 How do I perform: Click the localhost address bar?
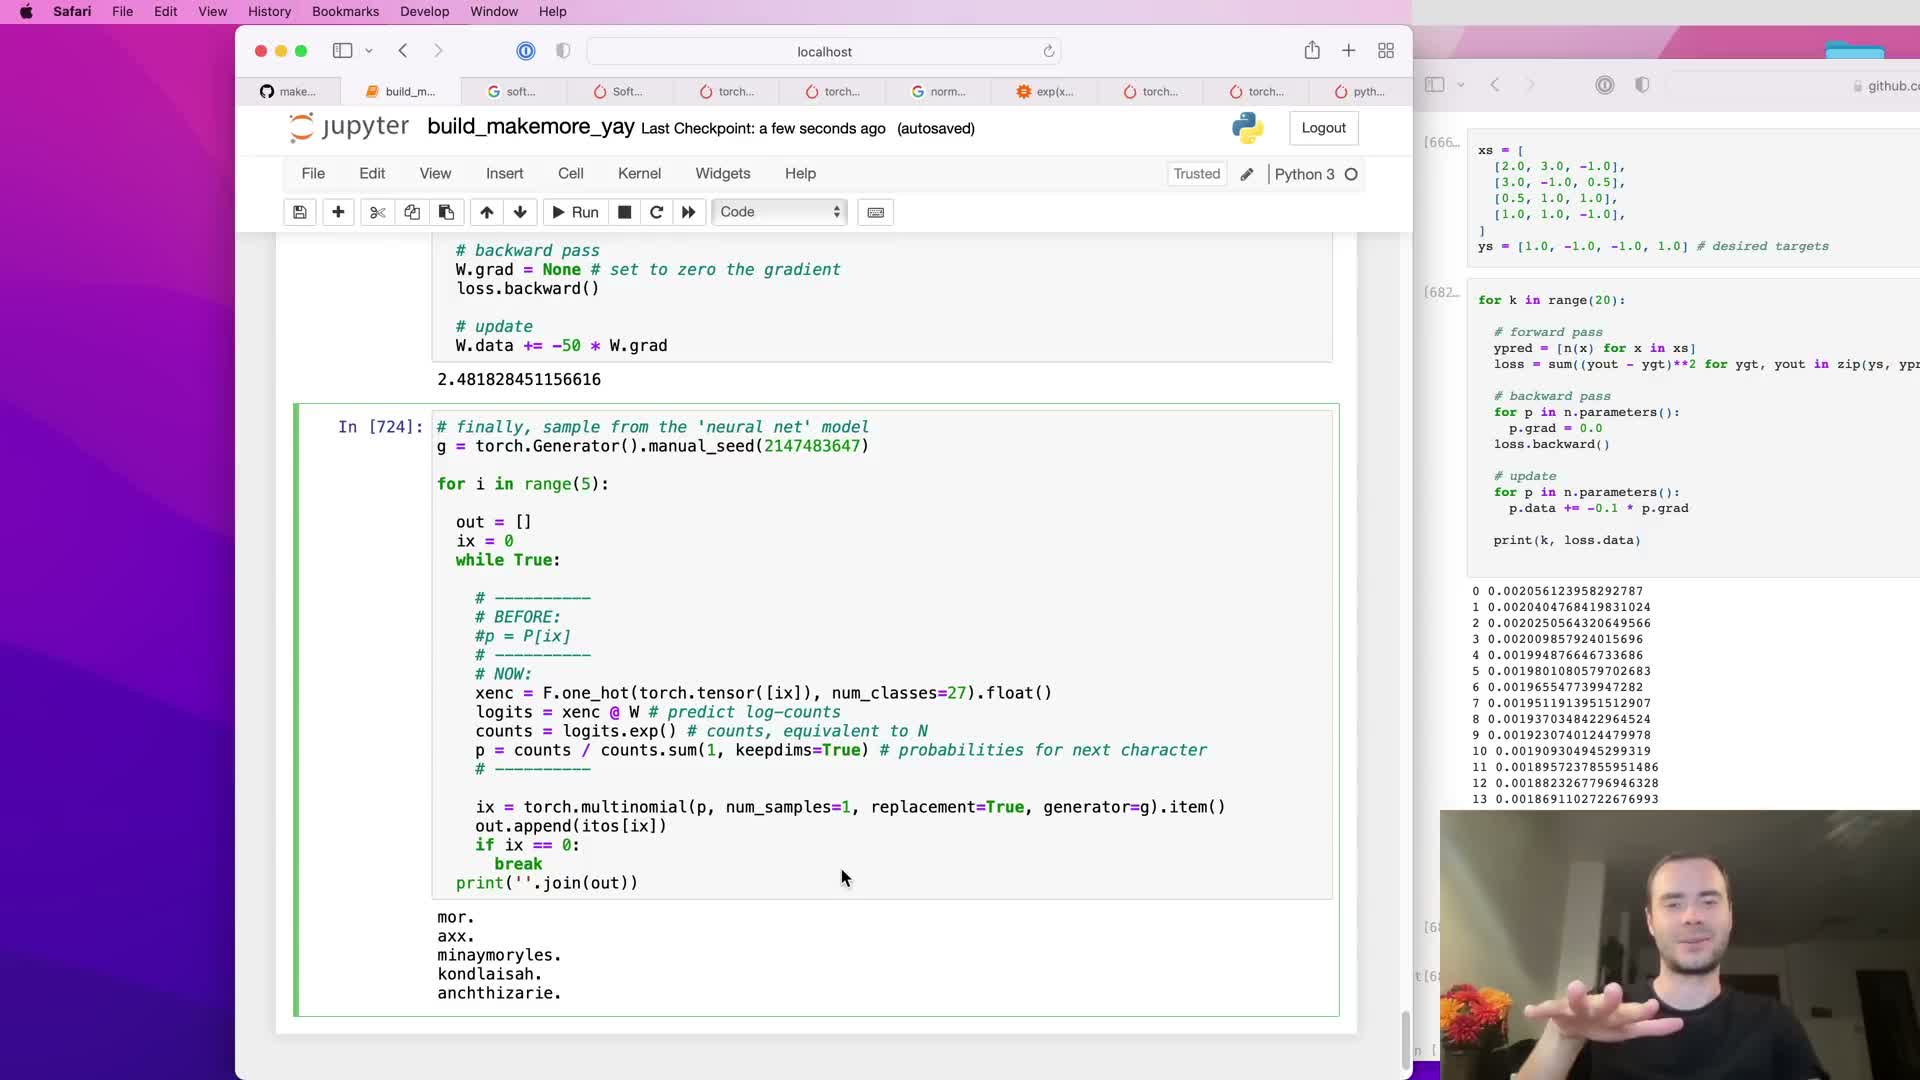[824, 51]
